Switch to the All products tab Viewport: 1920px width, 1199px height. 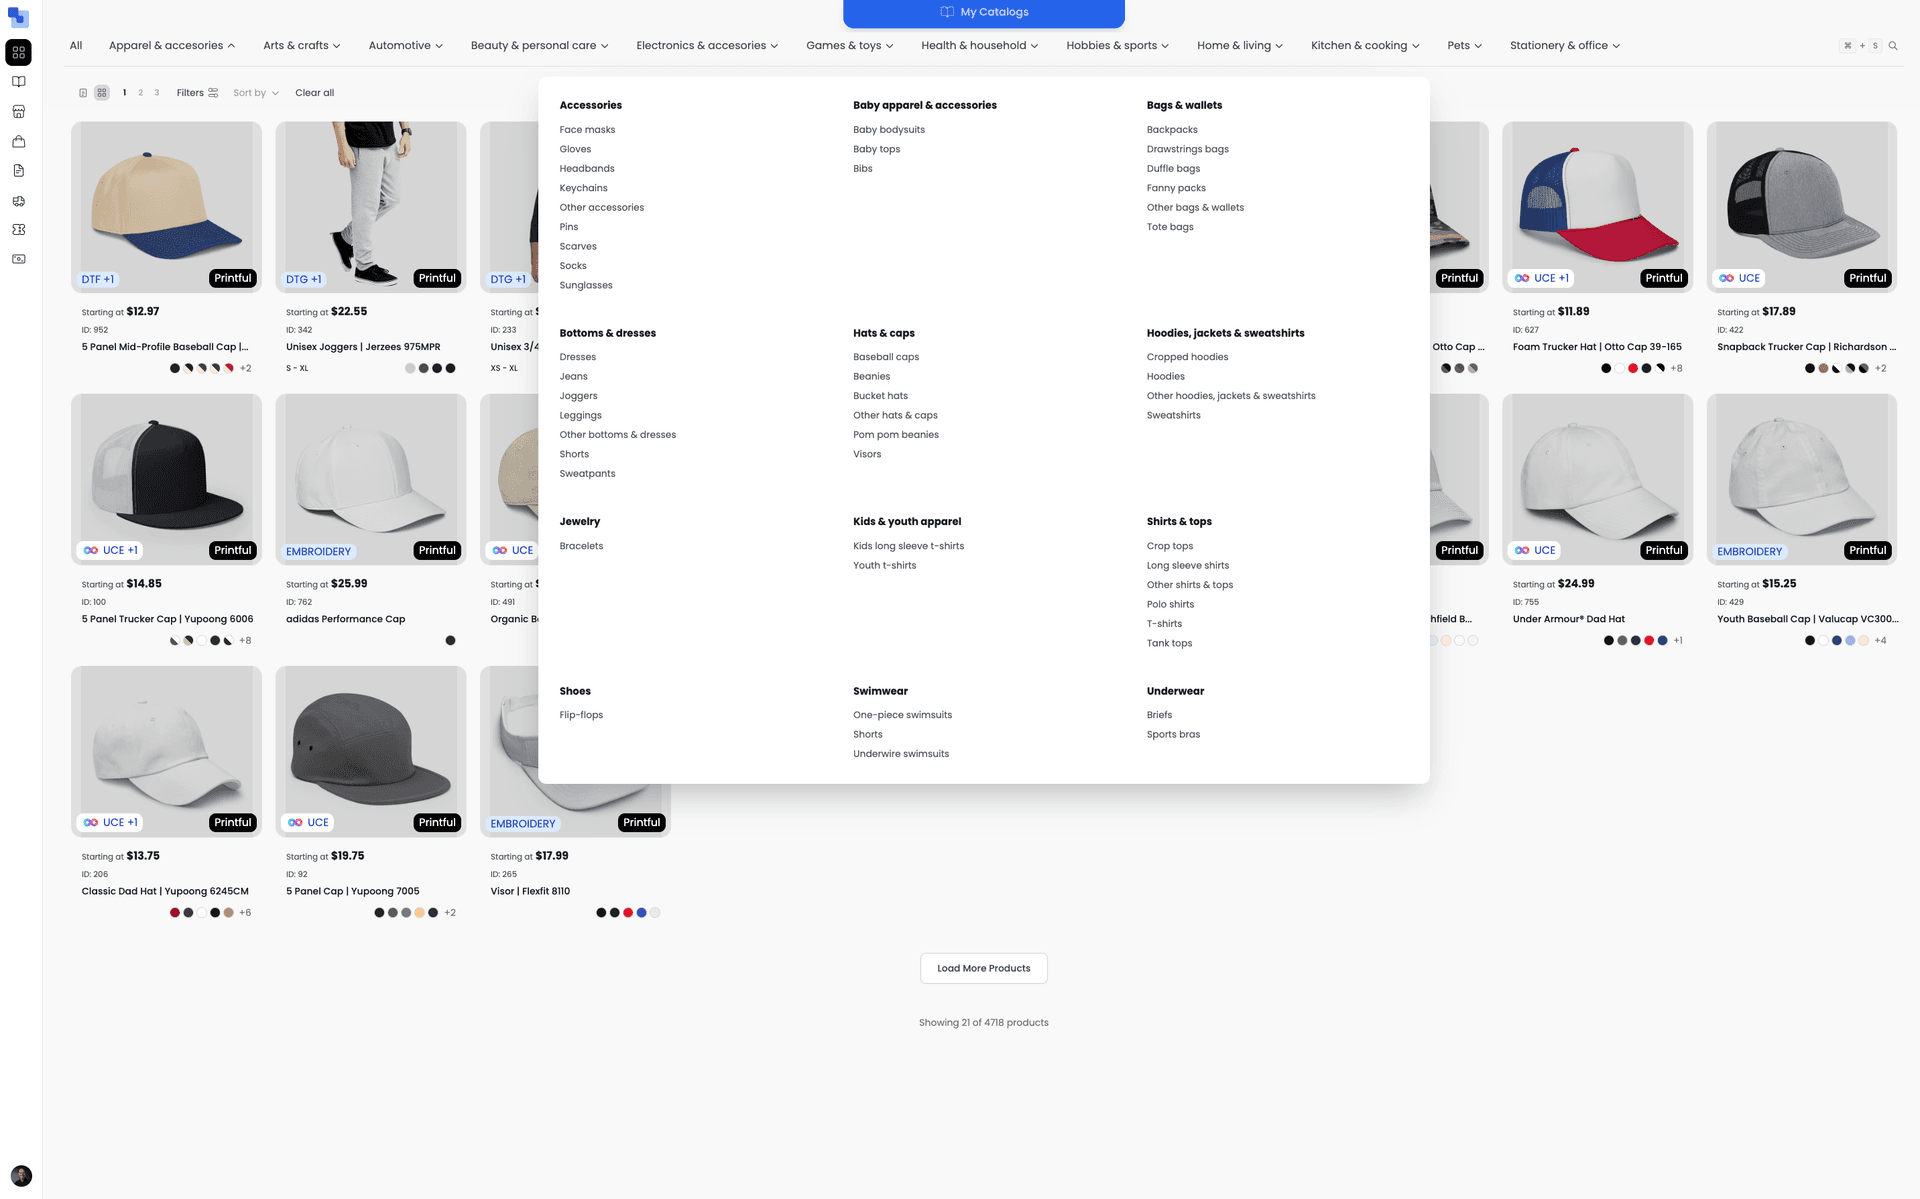(75, 45)
